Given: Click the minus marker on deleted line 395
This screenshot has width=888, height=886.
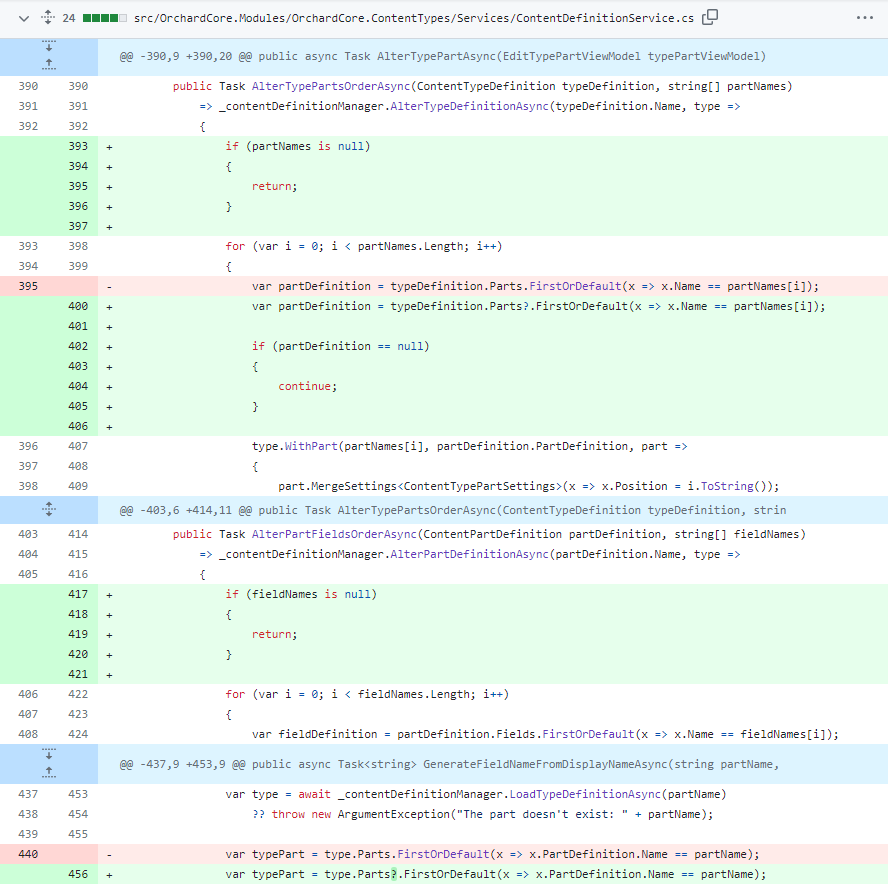Looking at the screenshot, I should 109,287.
